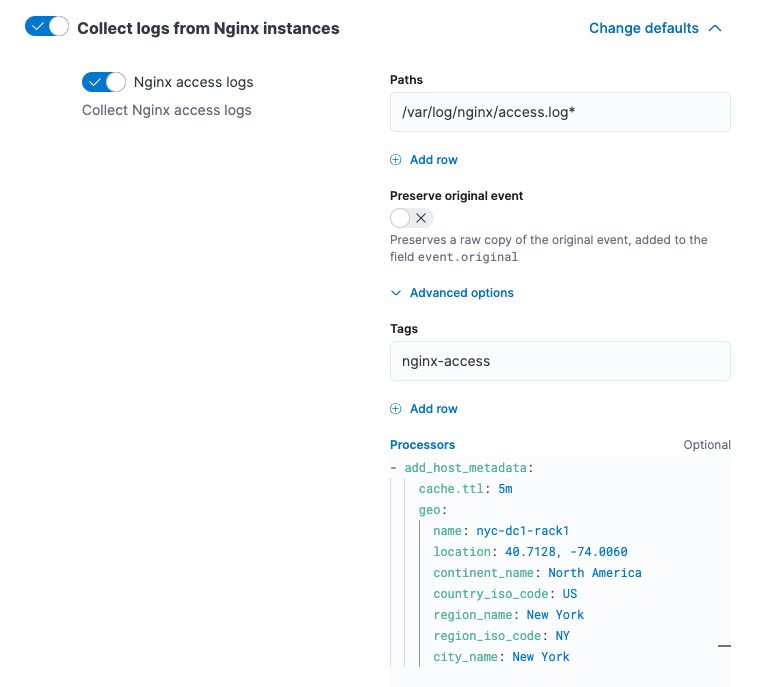Click the chevron-up icon beside Change defaults
This screenshot has height=687, width=782.
click(715, 28)
